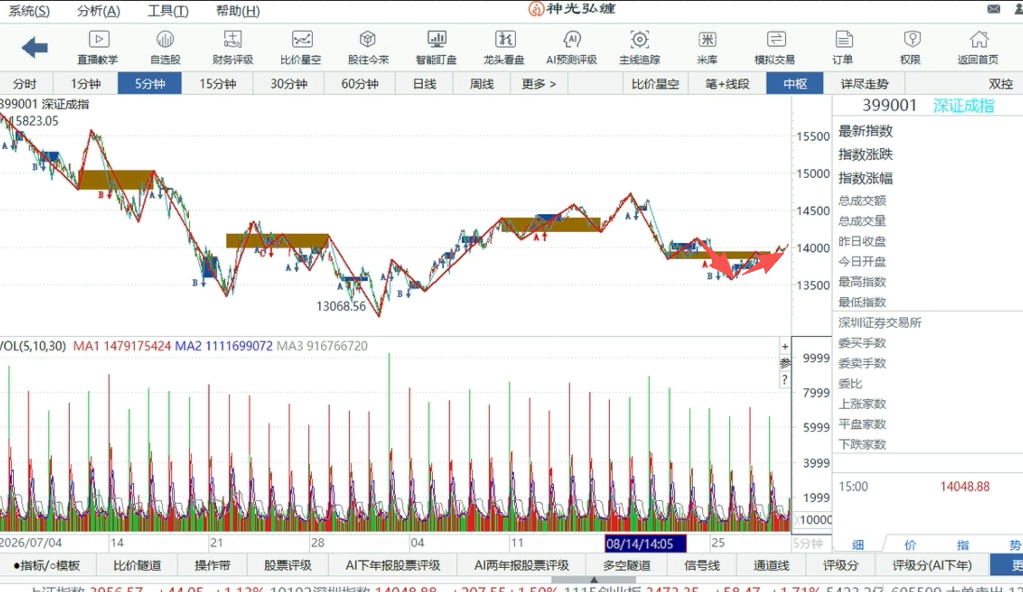Open the 帮助(H) menu

pos(237,11)
